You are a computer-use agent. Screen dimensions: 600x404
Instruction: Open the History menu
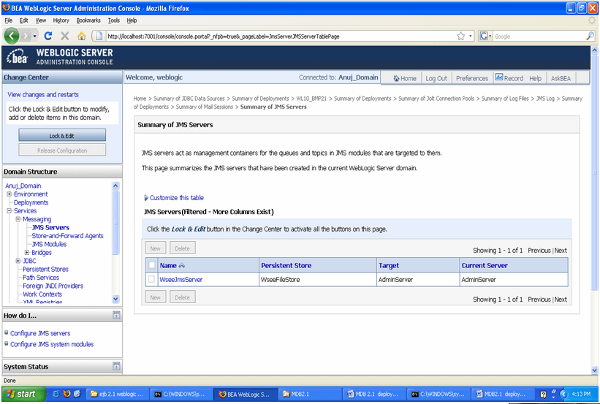pyautogui.click(x=61, y=20)
